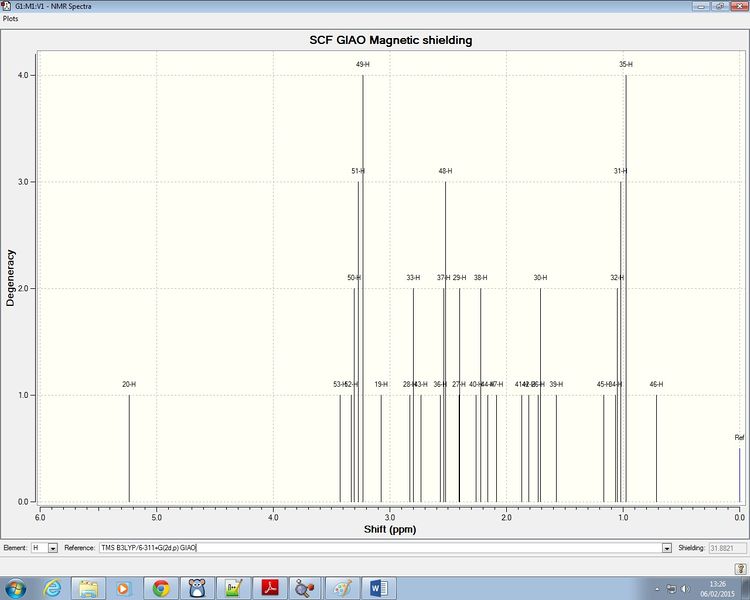Click the NMR Spectra window icon
The image size is (750, 600).
[6, 6]
